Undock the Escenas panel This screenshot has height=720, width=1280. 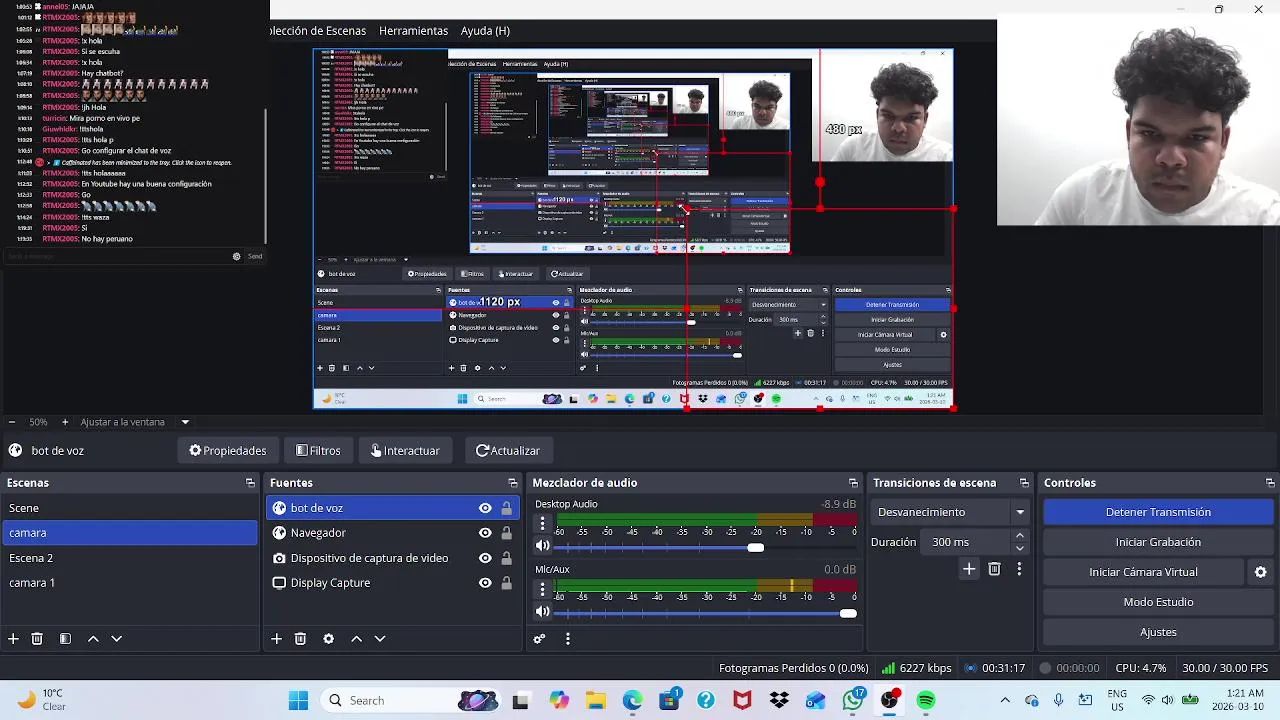[x=250, y=483]
